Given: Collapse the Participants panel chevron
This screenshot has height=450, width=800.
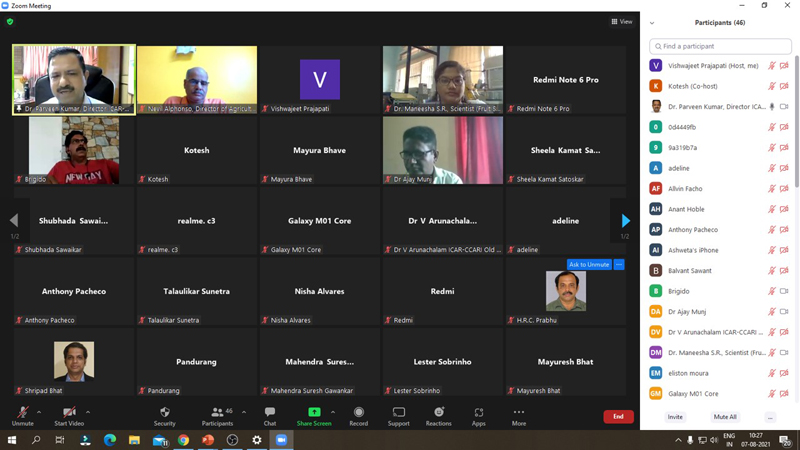Looking at the screenshot, I should [652, 23].
